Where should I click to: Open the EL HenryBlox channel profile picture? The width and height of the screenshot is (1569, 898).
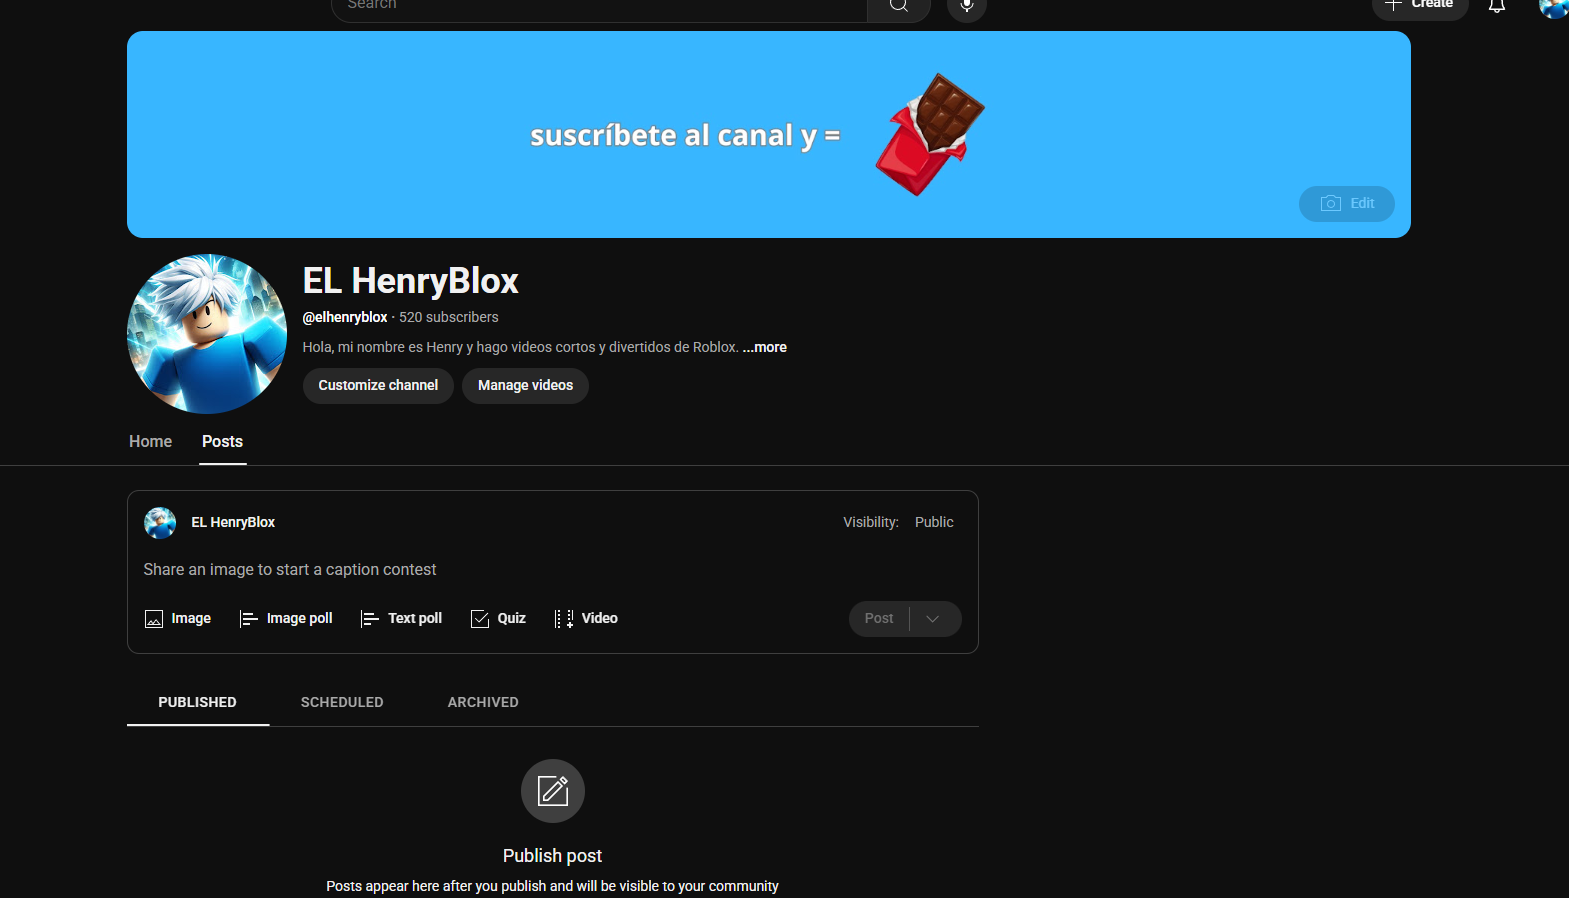coord(207,334)
